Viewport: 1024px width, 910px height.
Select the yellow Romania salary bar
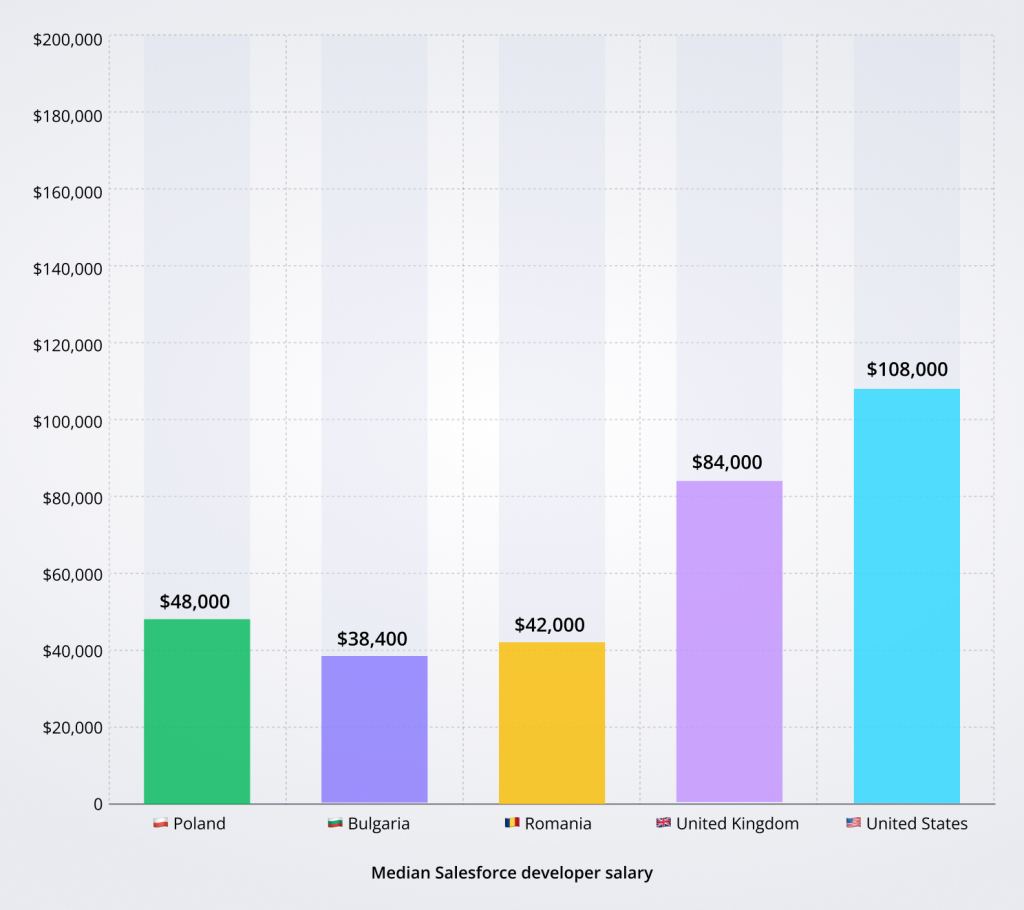[x=552, y=723]
